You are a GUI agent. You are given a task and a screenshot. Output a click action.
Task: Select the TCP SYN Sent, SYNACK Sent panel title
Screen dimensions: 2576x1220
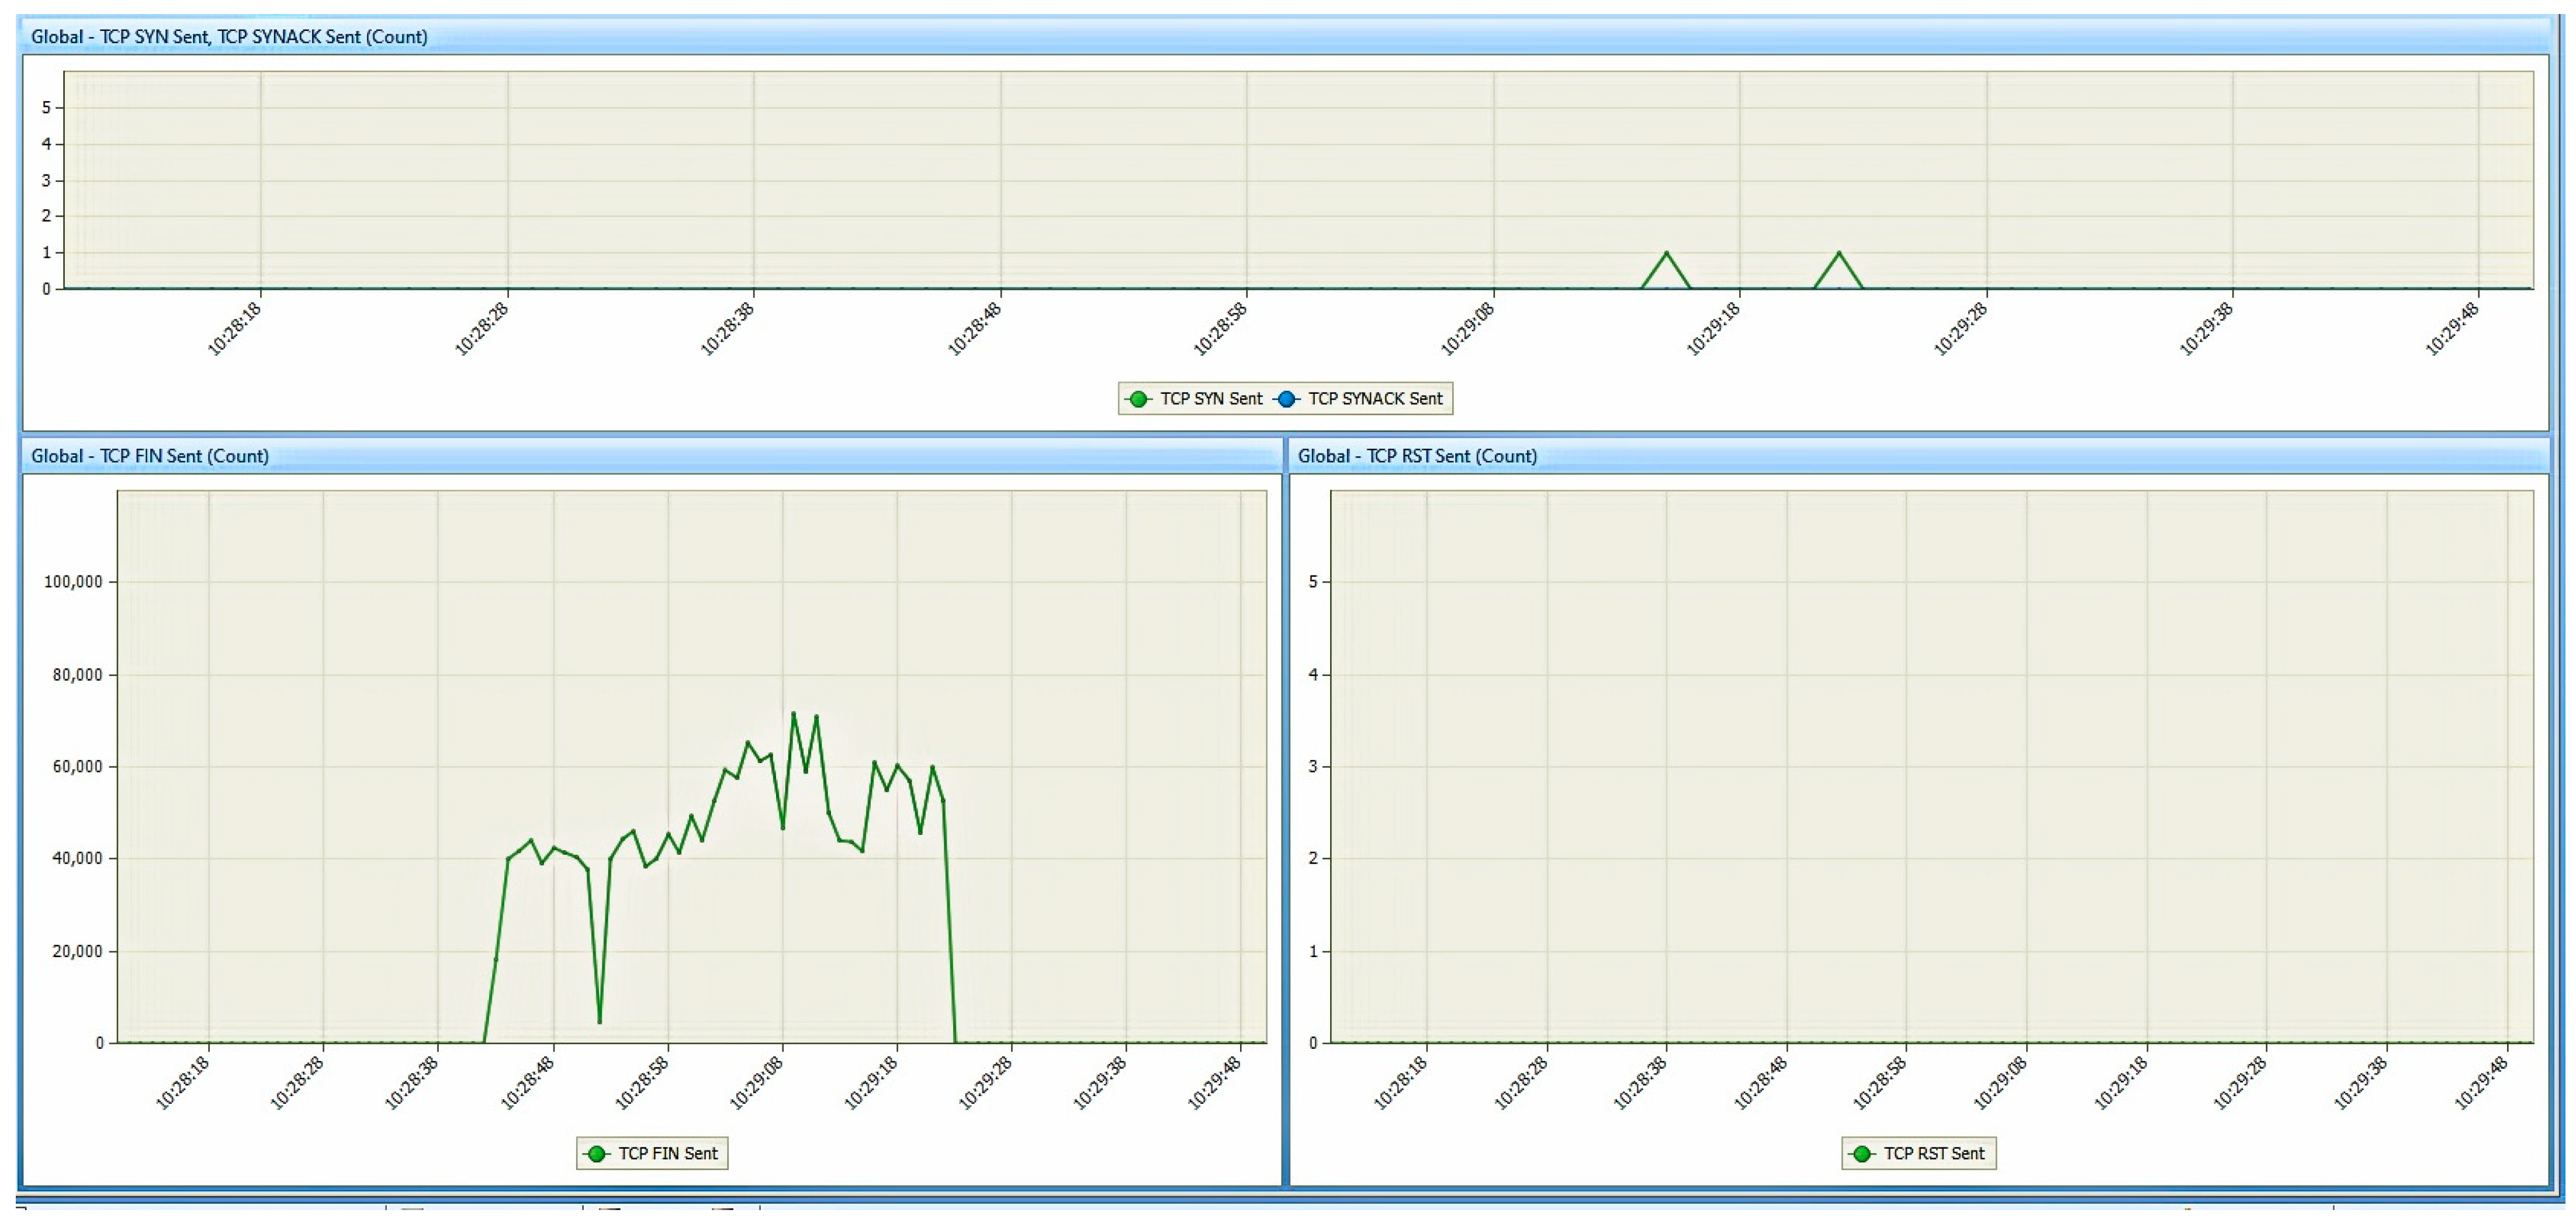coord(229,37)
